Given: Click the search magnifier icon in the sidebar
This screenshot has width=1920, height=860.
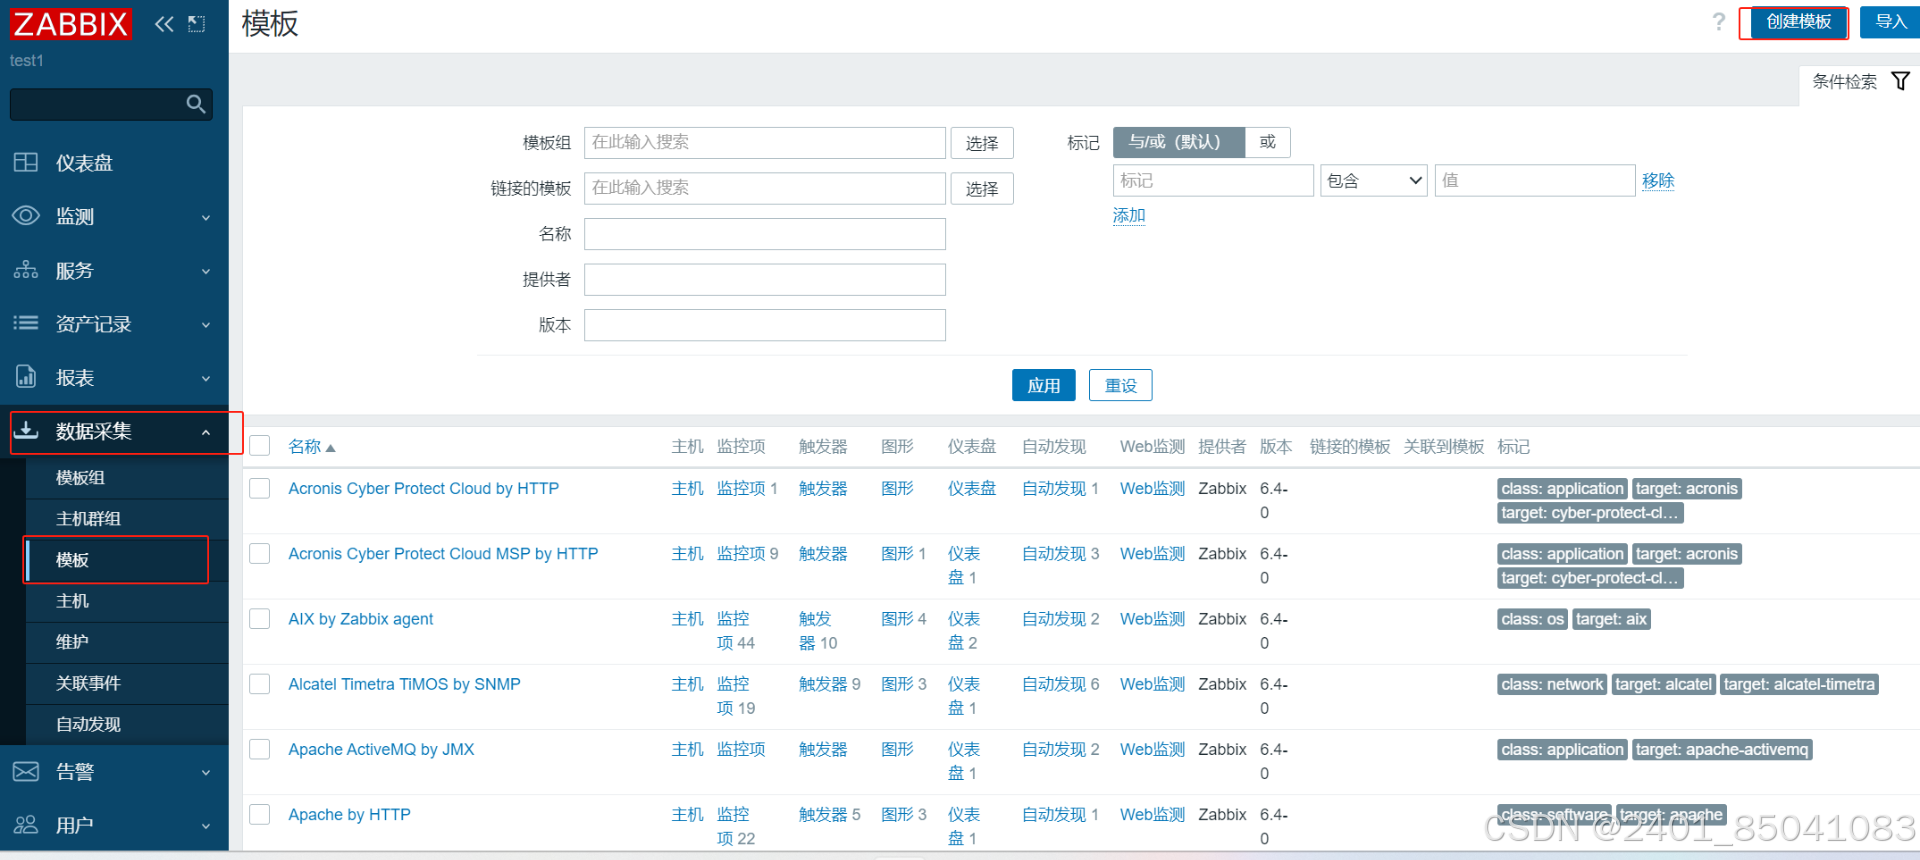Looking at the screenshot, I should click(x=196, y=103).
